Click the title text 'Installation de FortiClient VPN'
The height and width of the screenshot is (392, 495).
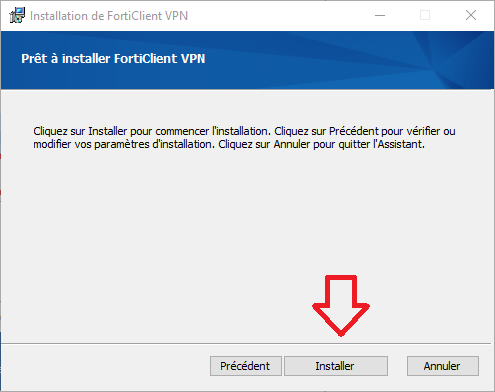pyautogui.click(x=109, y=16)
